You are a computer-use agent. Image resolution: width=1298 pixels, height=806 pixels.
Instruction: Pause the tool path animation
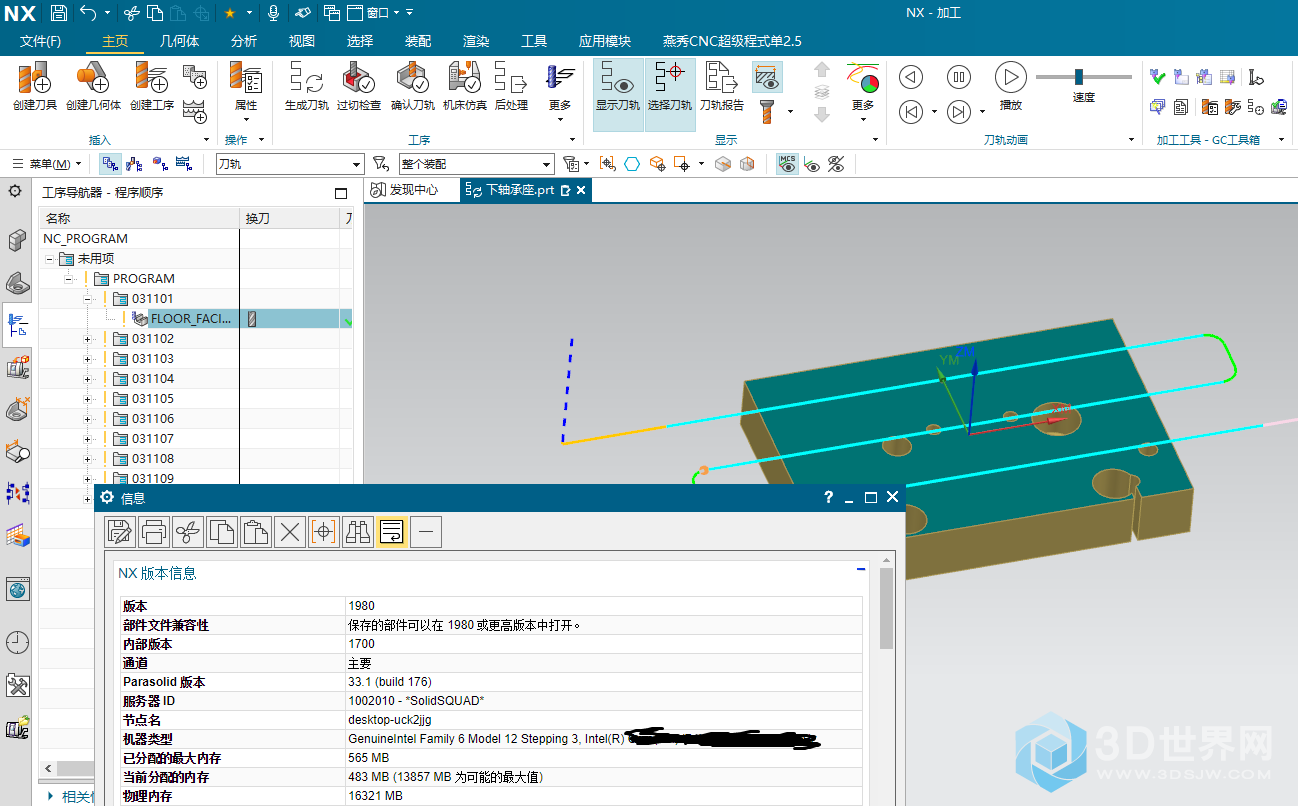[959, 77]
